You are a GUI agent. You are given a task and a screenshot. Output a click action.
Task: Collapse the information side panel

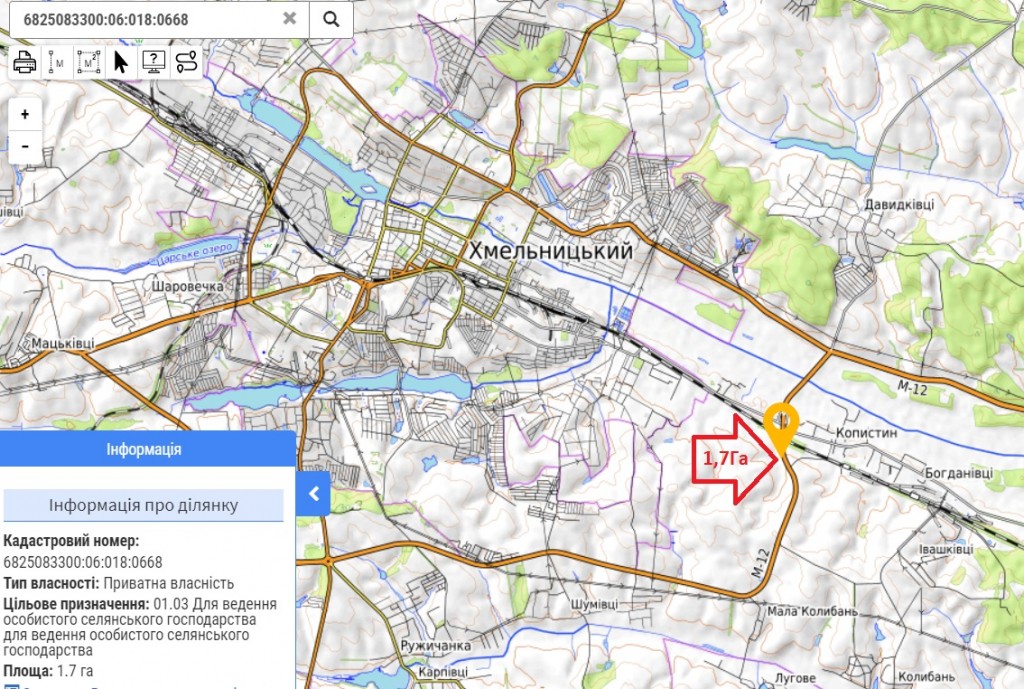click(313, 493)
